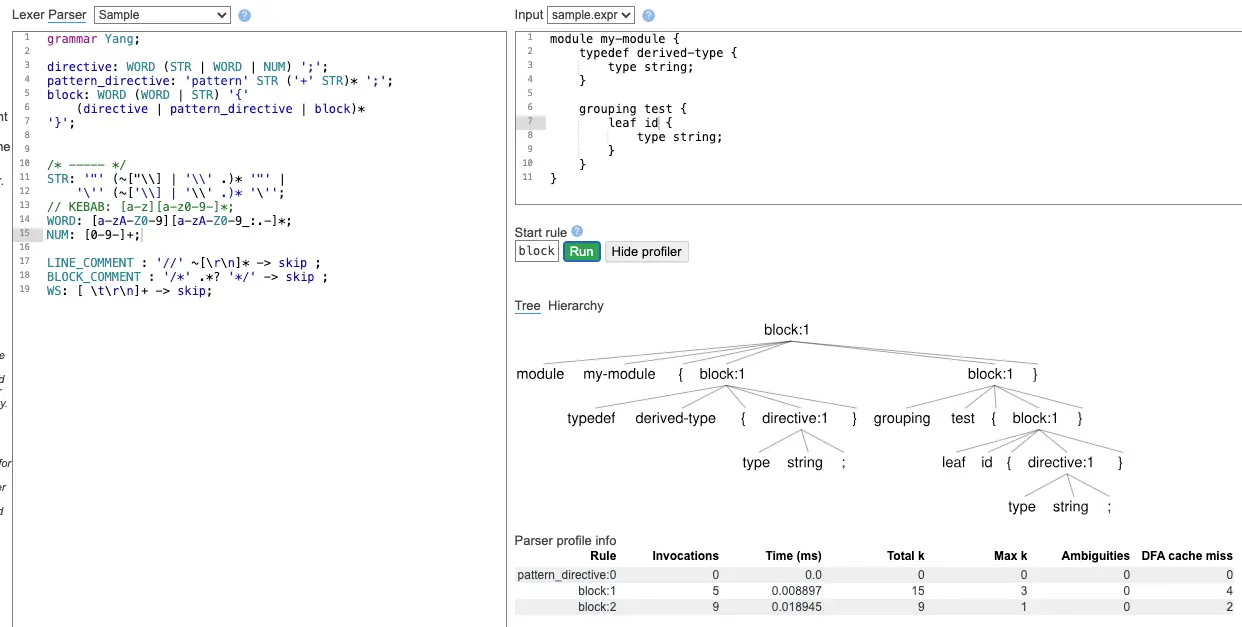Image resolution: width=1242 pixels, height=627 pixels.
Task: Click the block:2 profile row label
Action: [x=597, y=607]
